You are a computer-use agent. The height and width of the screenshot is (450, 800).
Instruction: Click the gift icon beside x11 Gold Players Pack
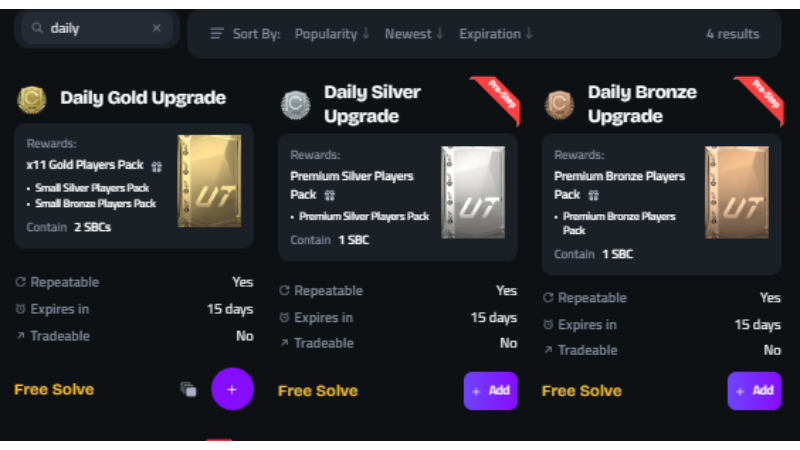coord(156,166)
